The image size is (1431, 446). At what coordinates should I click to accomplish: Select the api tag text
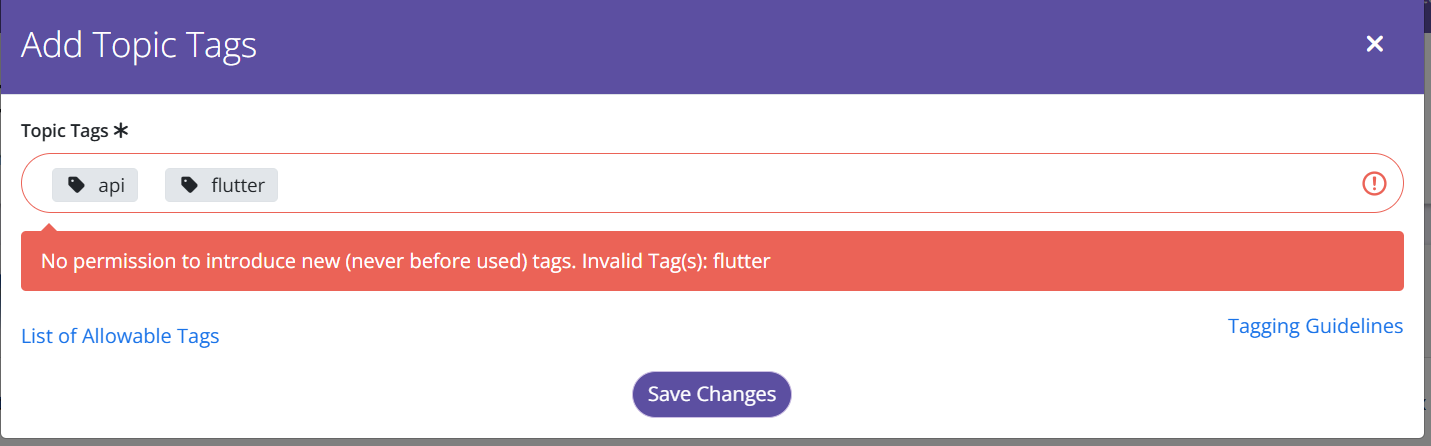coord(111,186)
